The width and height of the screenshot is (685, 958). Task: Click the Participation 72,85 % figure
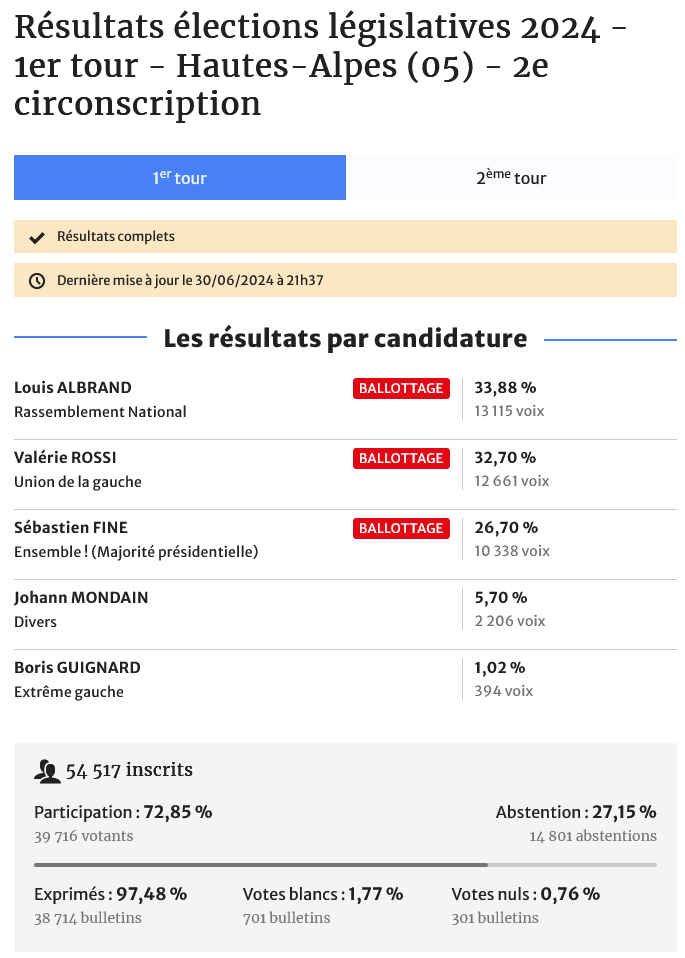tap(123, 812)
